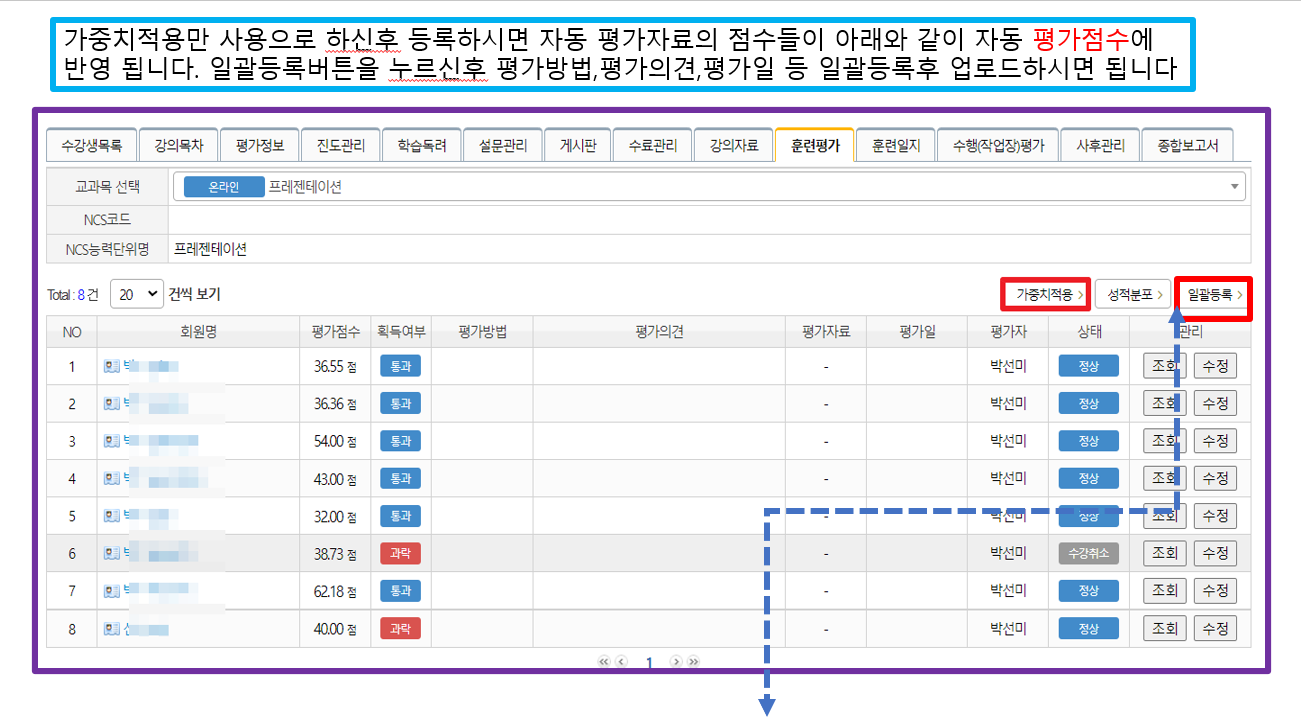Click the blue 온라인 badge in subject selector
The height and width of the screenshot is (723, 1301).
coord(224,187)
